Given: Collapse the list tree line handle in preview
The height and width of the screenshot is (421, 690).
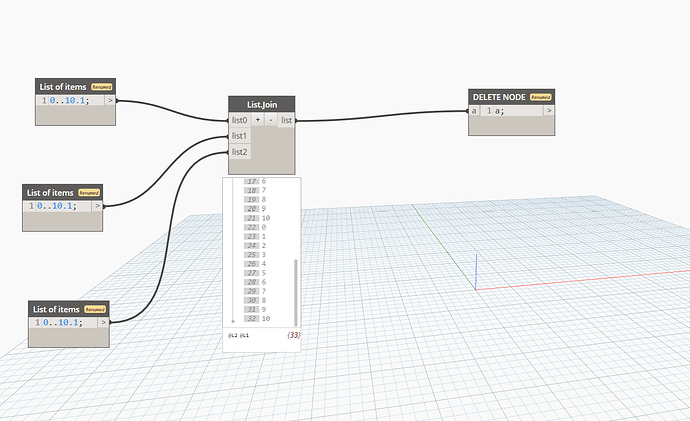Looking at the screenshot, I should [x=233, y=322].
